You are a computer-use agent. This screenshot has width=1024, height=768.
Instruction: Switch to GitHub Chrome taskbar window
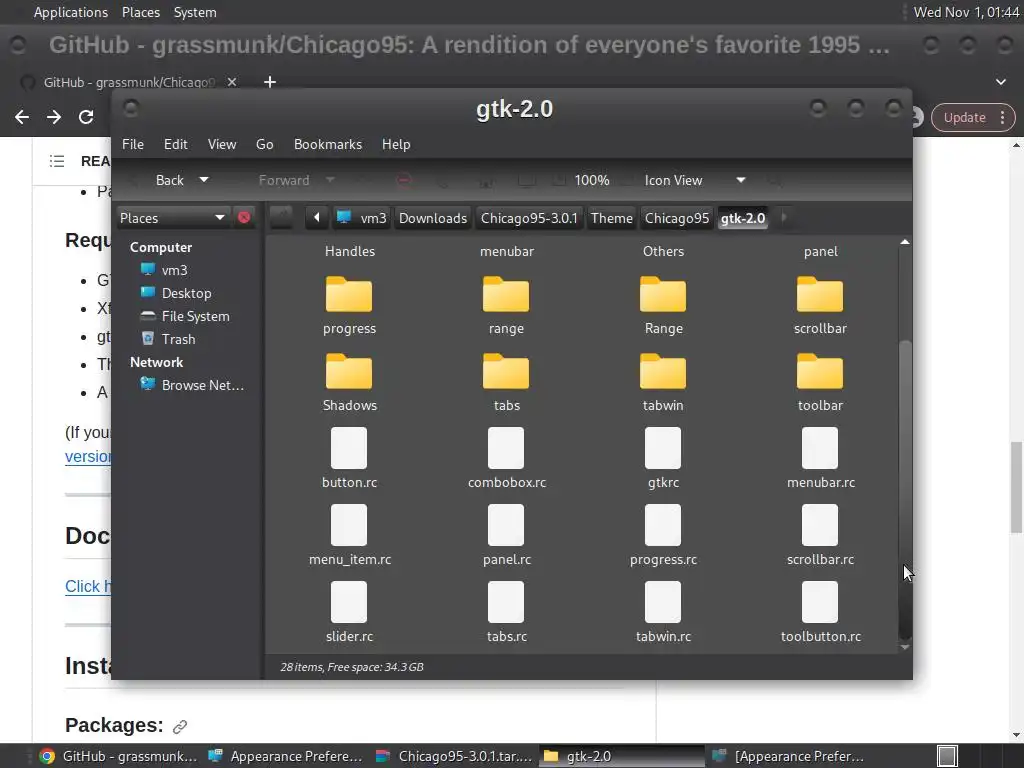click(118, 756)
